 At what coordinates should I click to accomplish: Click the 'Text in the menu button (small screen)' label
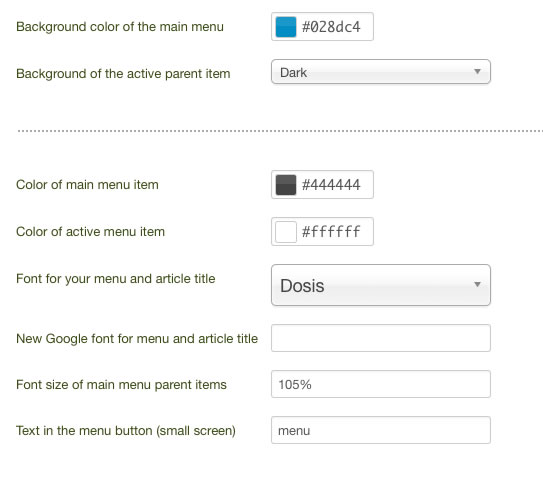click(x=126, y=431)
